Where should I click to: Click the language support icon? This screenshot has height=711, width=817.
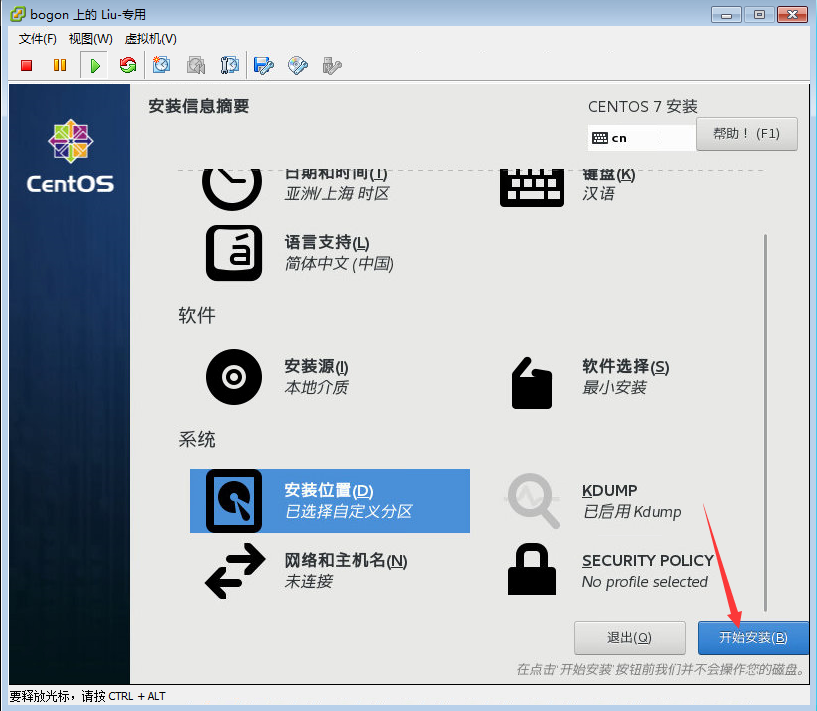point(234,253)
